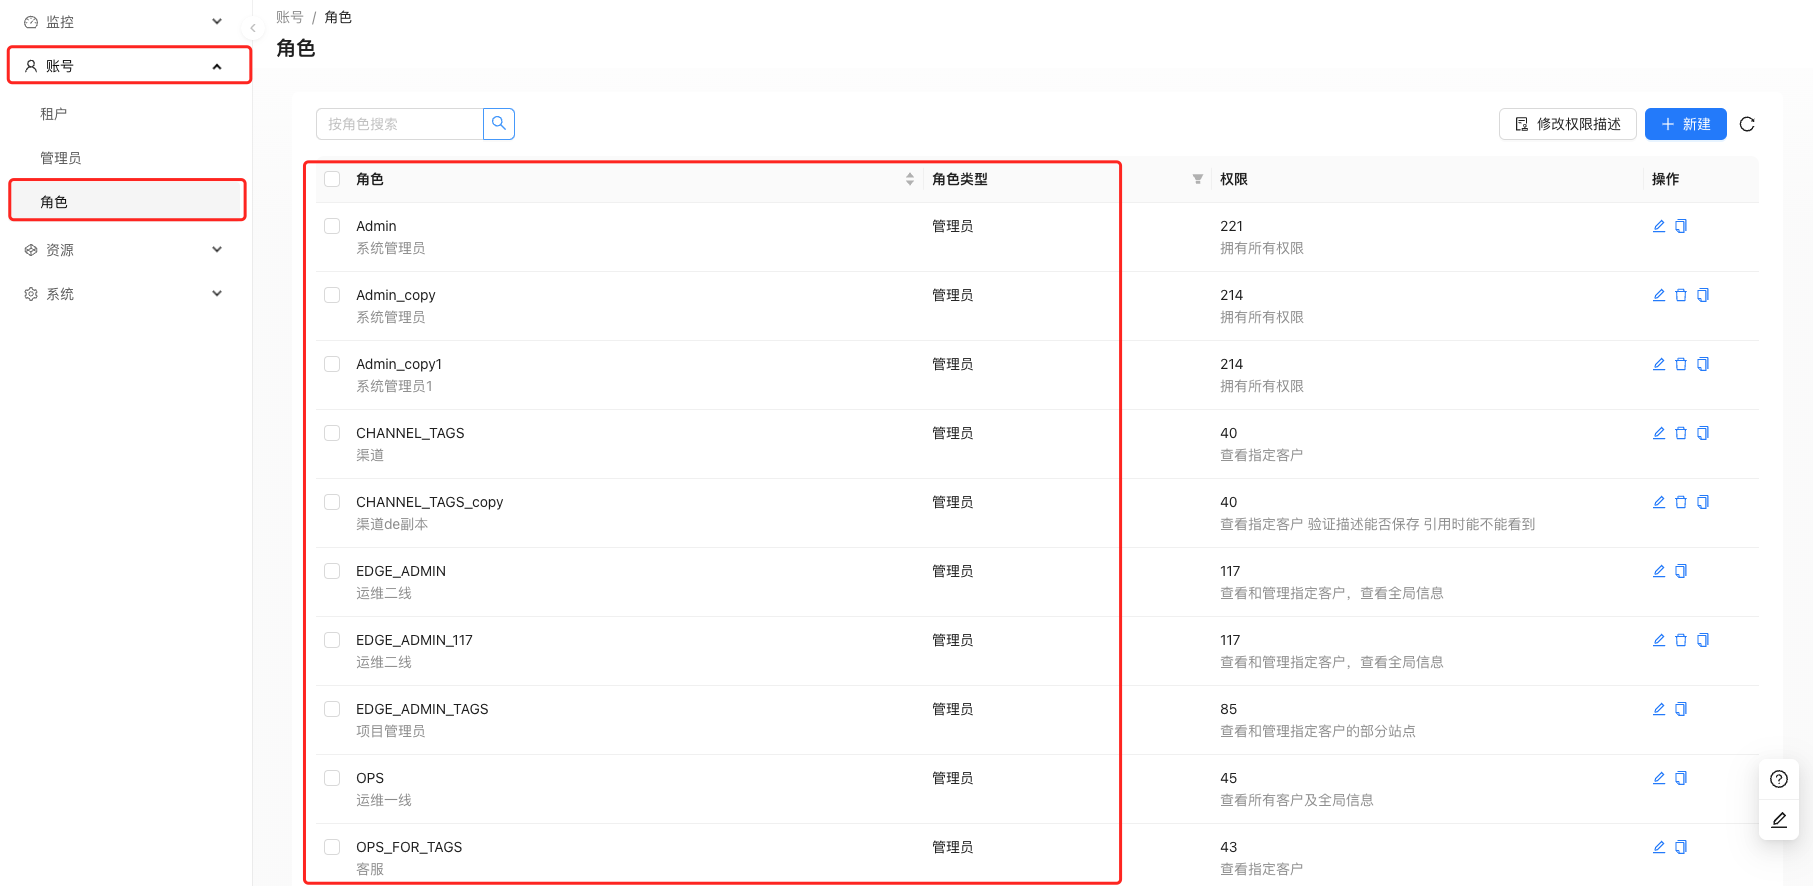
Task: Collapse the sidebar with the arrow handle
Action: pos(253,28)
